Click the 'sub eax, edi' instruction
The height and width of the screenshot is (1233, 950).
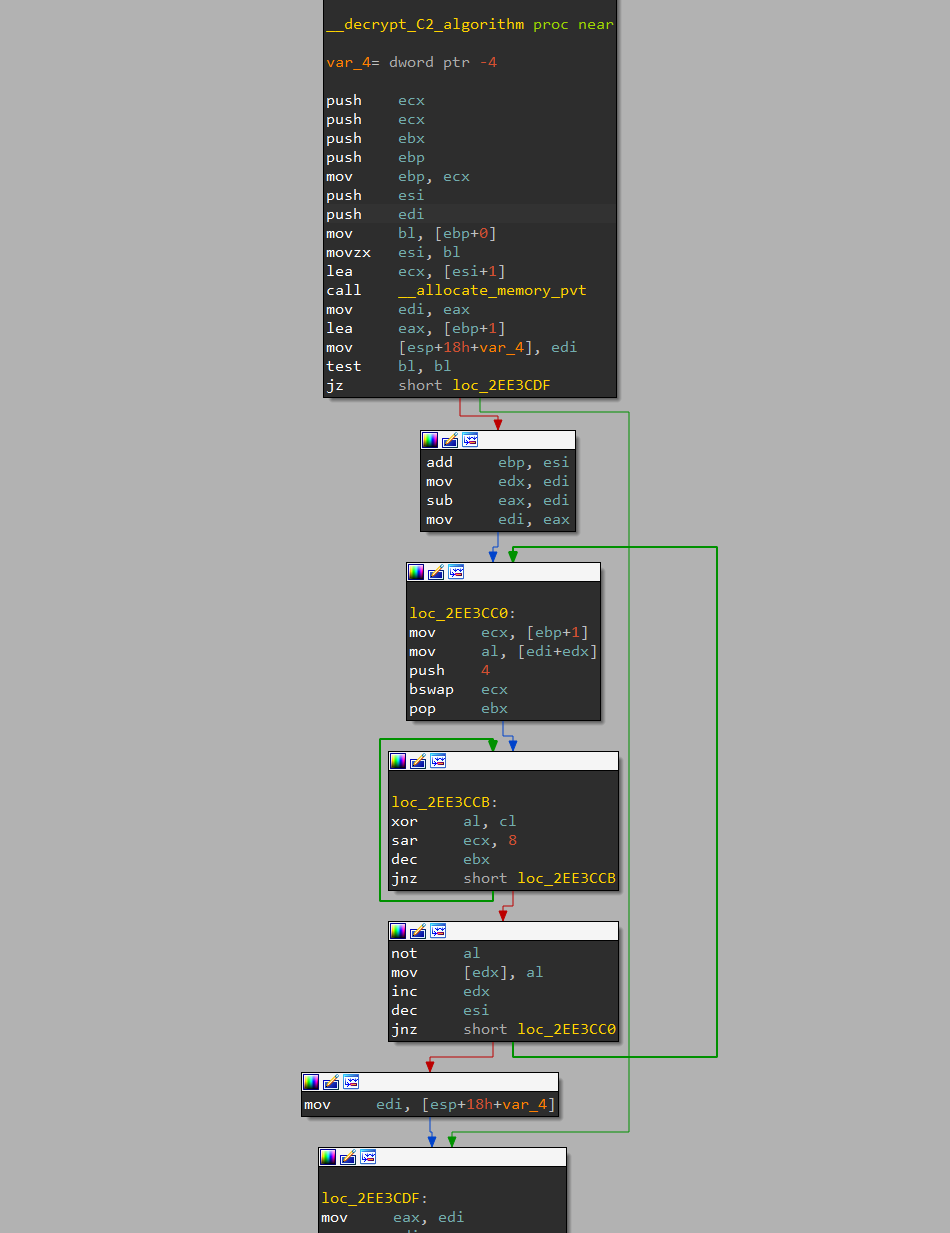(x=497, y=500)
